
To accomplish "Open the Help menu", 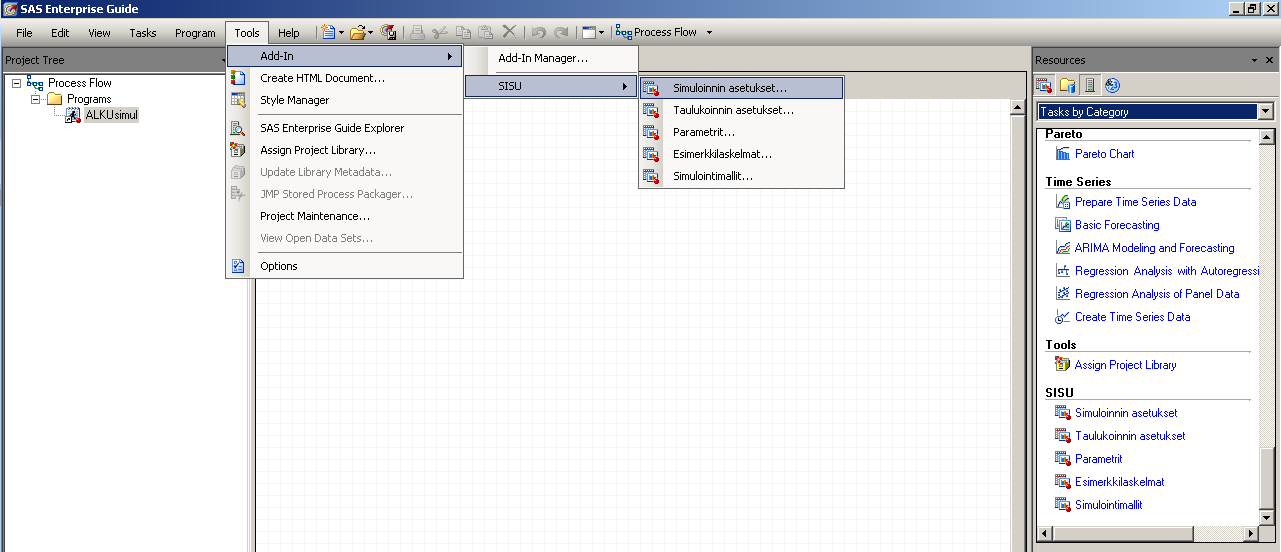I will [x=289, y=33].
